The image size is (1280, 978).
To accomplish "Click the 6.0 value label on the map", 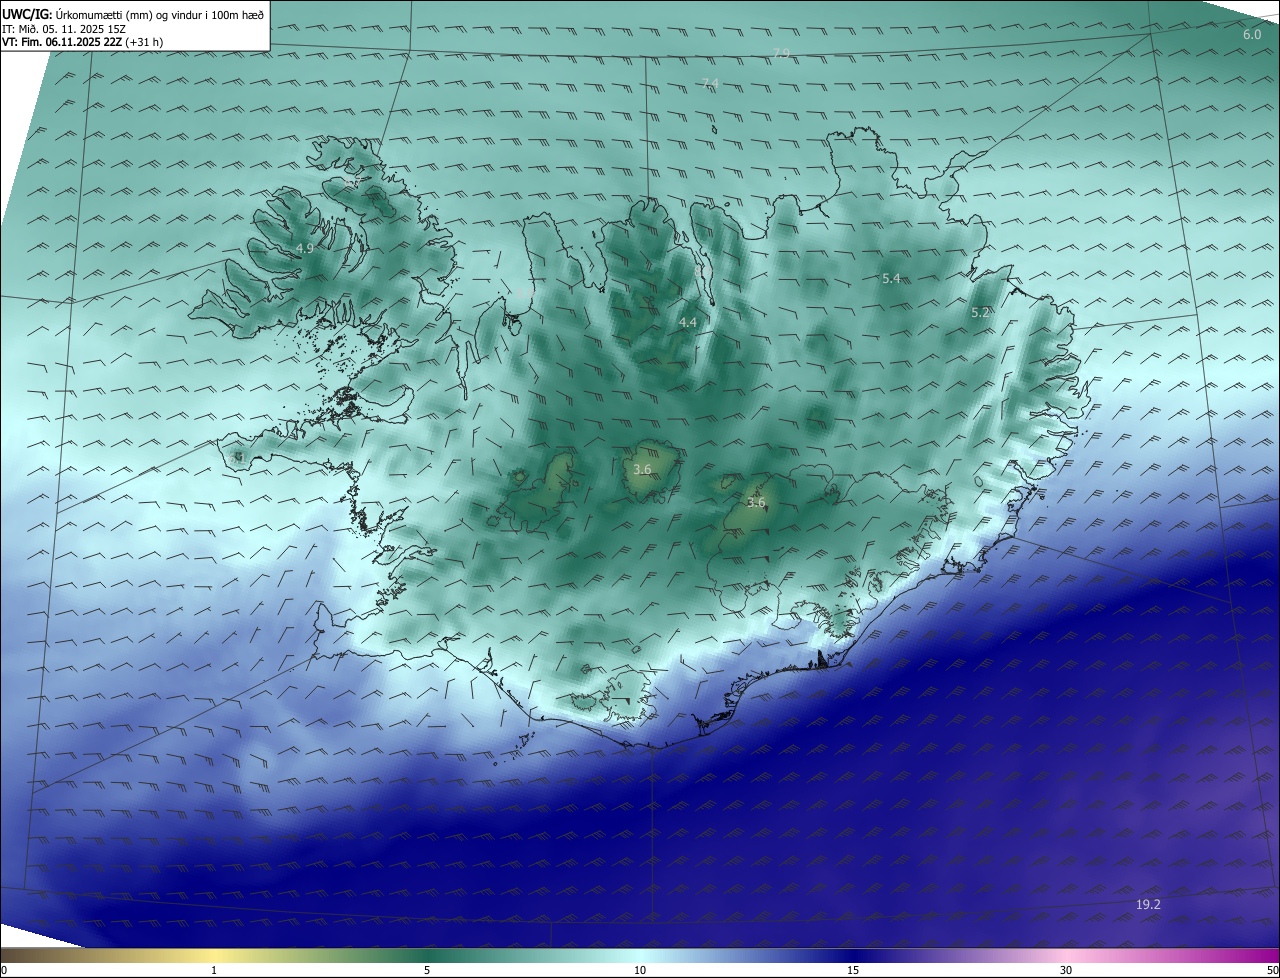I will pyautogui.click(x=1252, y=35).
